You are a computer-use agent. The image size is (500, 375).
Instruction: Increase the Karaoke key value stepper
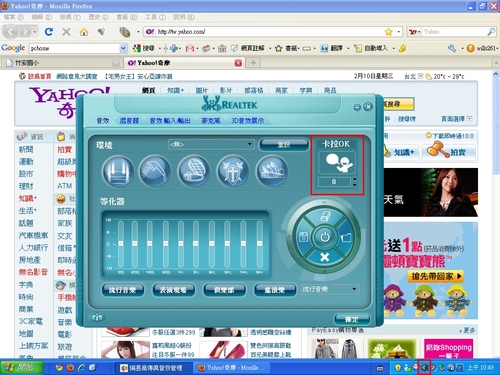(x=355, y=179)
